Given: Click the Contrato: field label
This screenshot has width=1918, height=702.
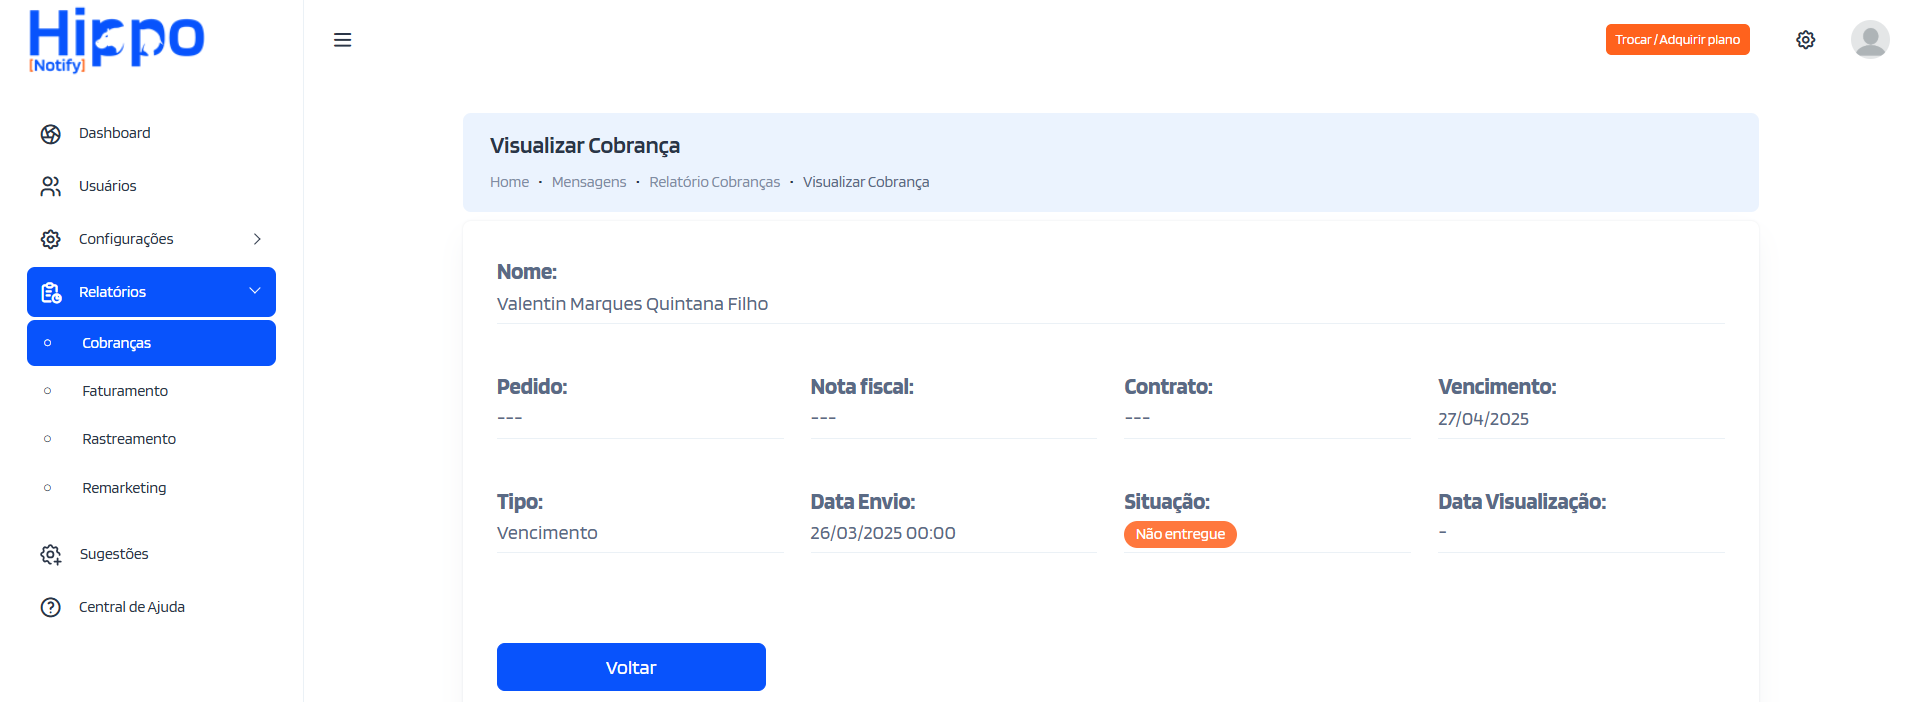Looking at the screenshot, I should [1168, 387].
